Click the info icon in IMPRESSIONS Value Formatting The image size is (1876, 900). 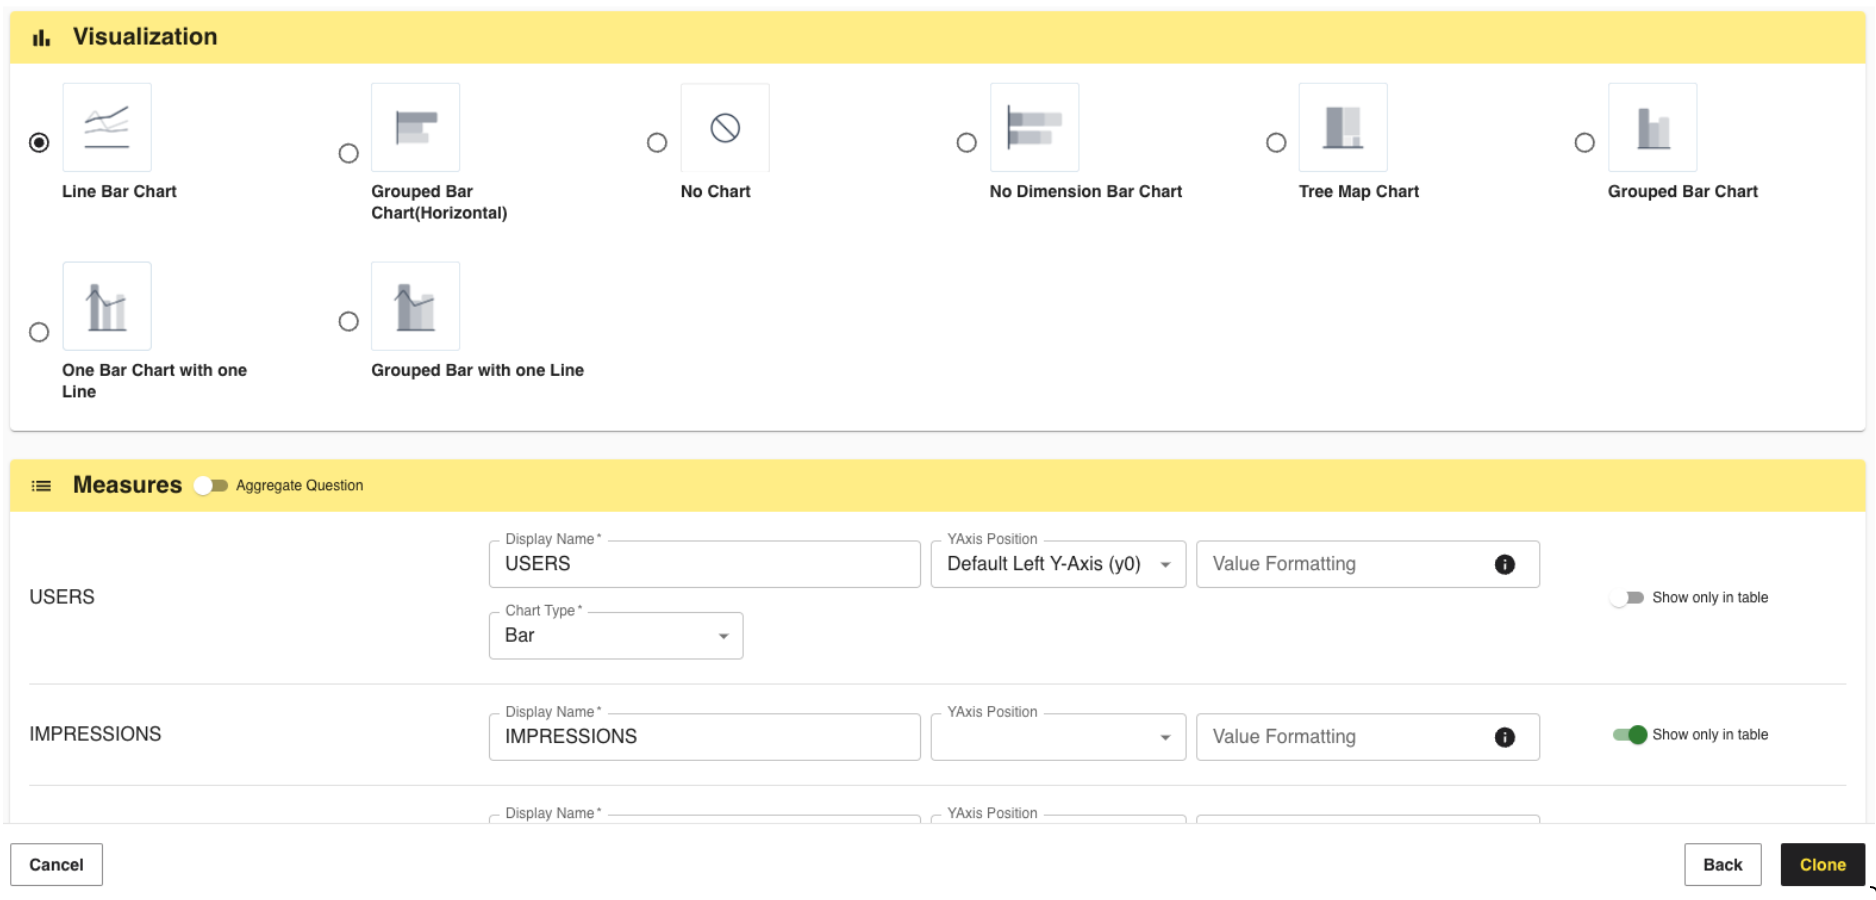(1504, 737)
